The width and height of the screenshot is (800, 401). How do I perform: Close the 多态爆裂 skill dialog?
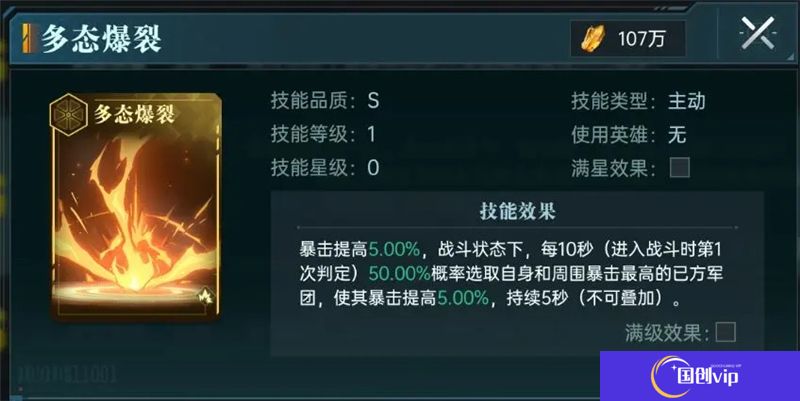[758, 33]
